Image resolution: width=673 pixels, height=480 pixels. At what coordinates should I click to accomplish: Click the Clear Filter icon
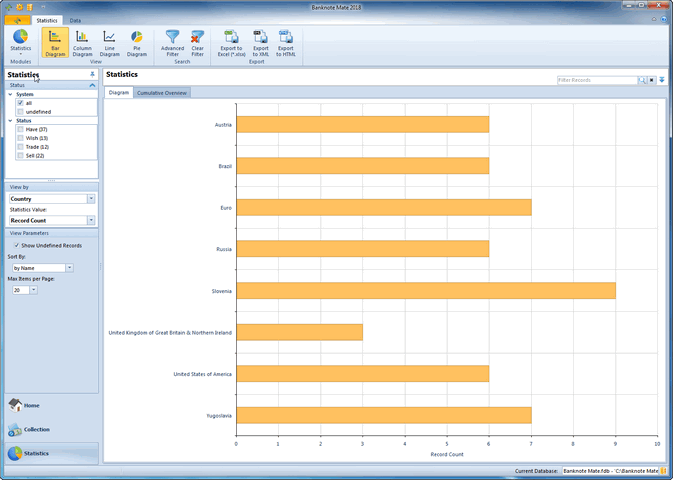[197, 42]
